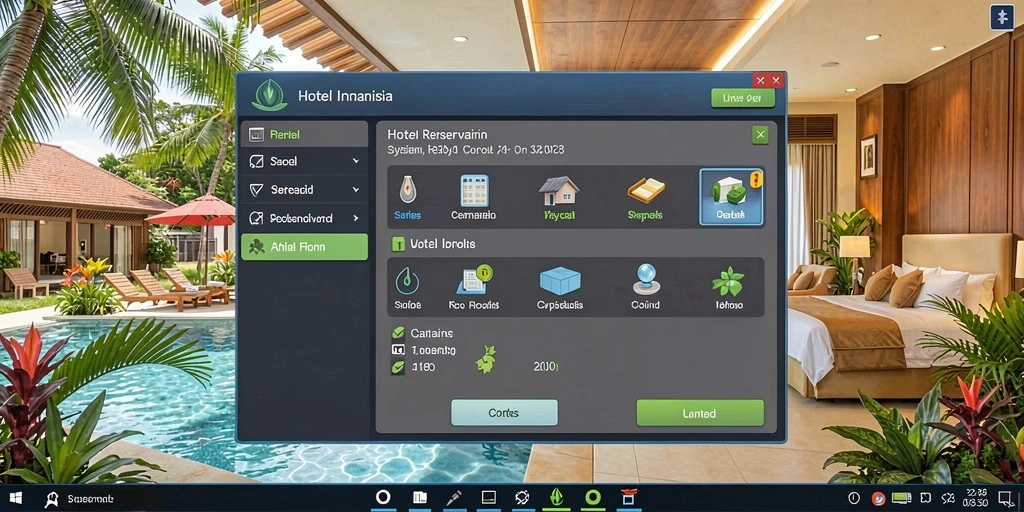Click the Cortes button

click(x=504, y=413)
